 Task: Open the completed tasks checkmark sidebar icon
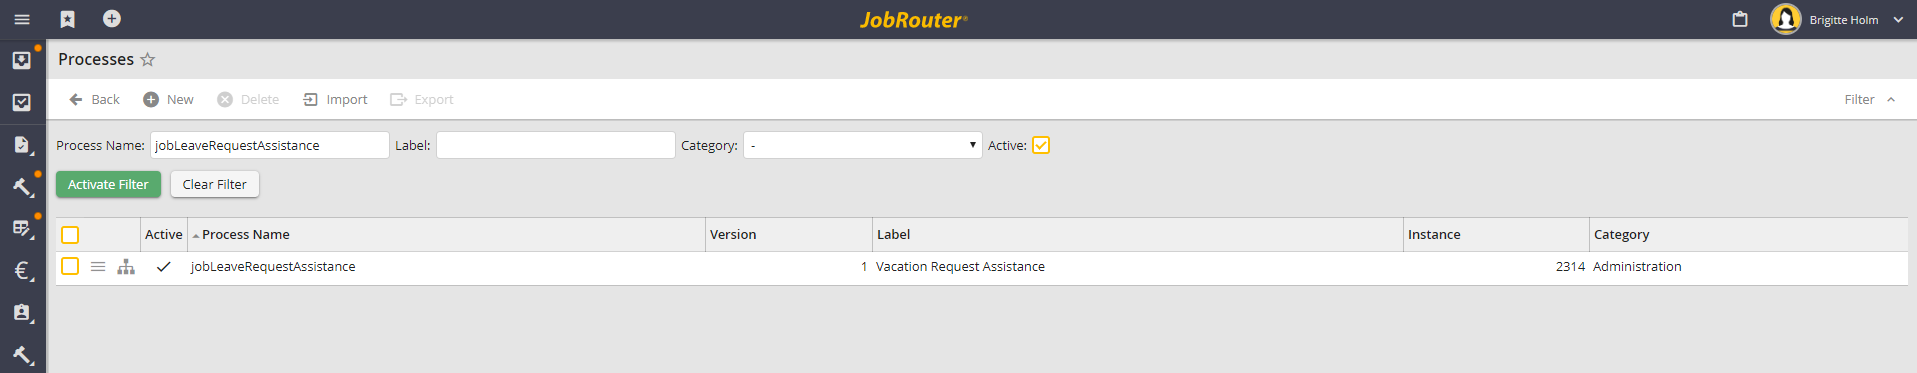click(22, 102)
